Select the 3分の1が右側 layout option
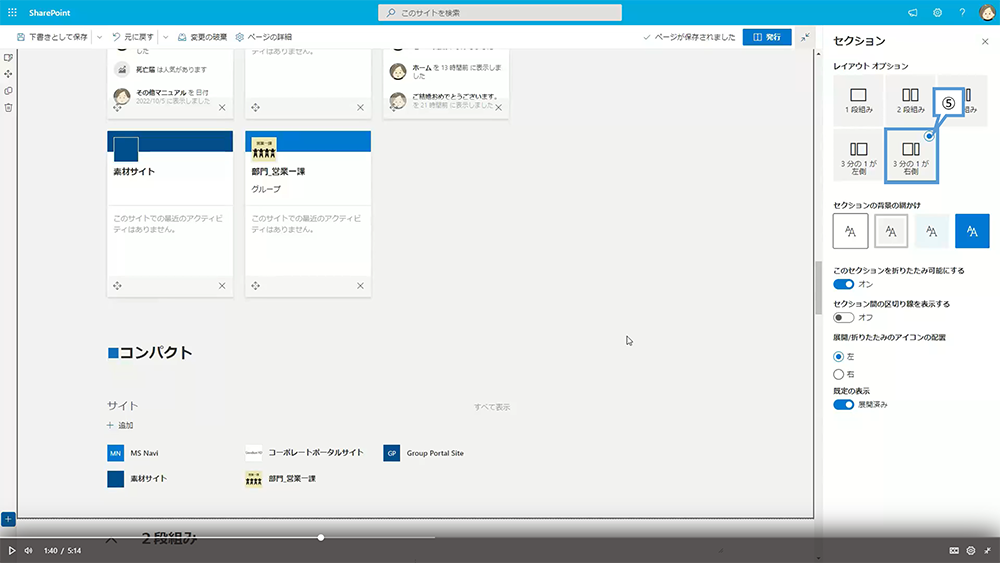Image resolution: width=1000 pixels, height=563 pixels. pyautogui.click(x=910, y=155)
